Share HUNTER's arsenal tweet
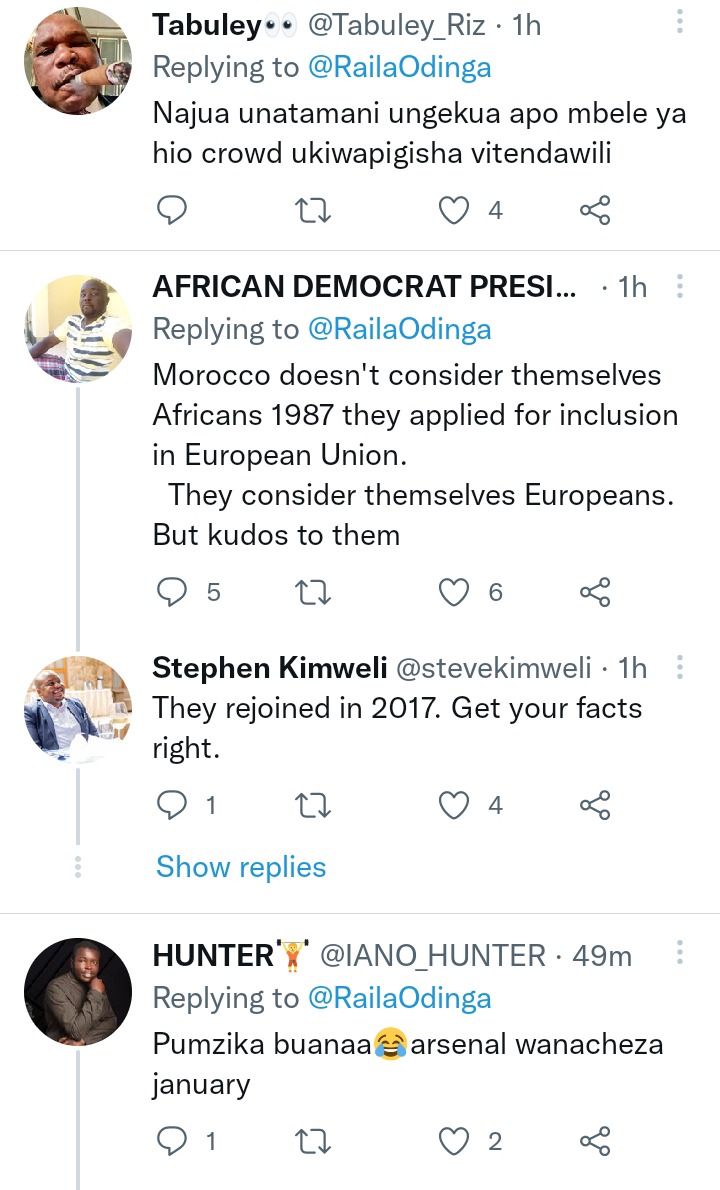The height and width of the screenshot is (1190, 720). pos(595,1141)
